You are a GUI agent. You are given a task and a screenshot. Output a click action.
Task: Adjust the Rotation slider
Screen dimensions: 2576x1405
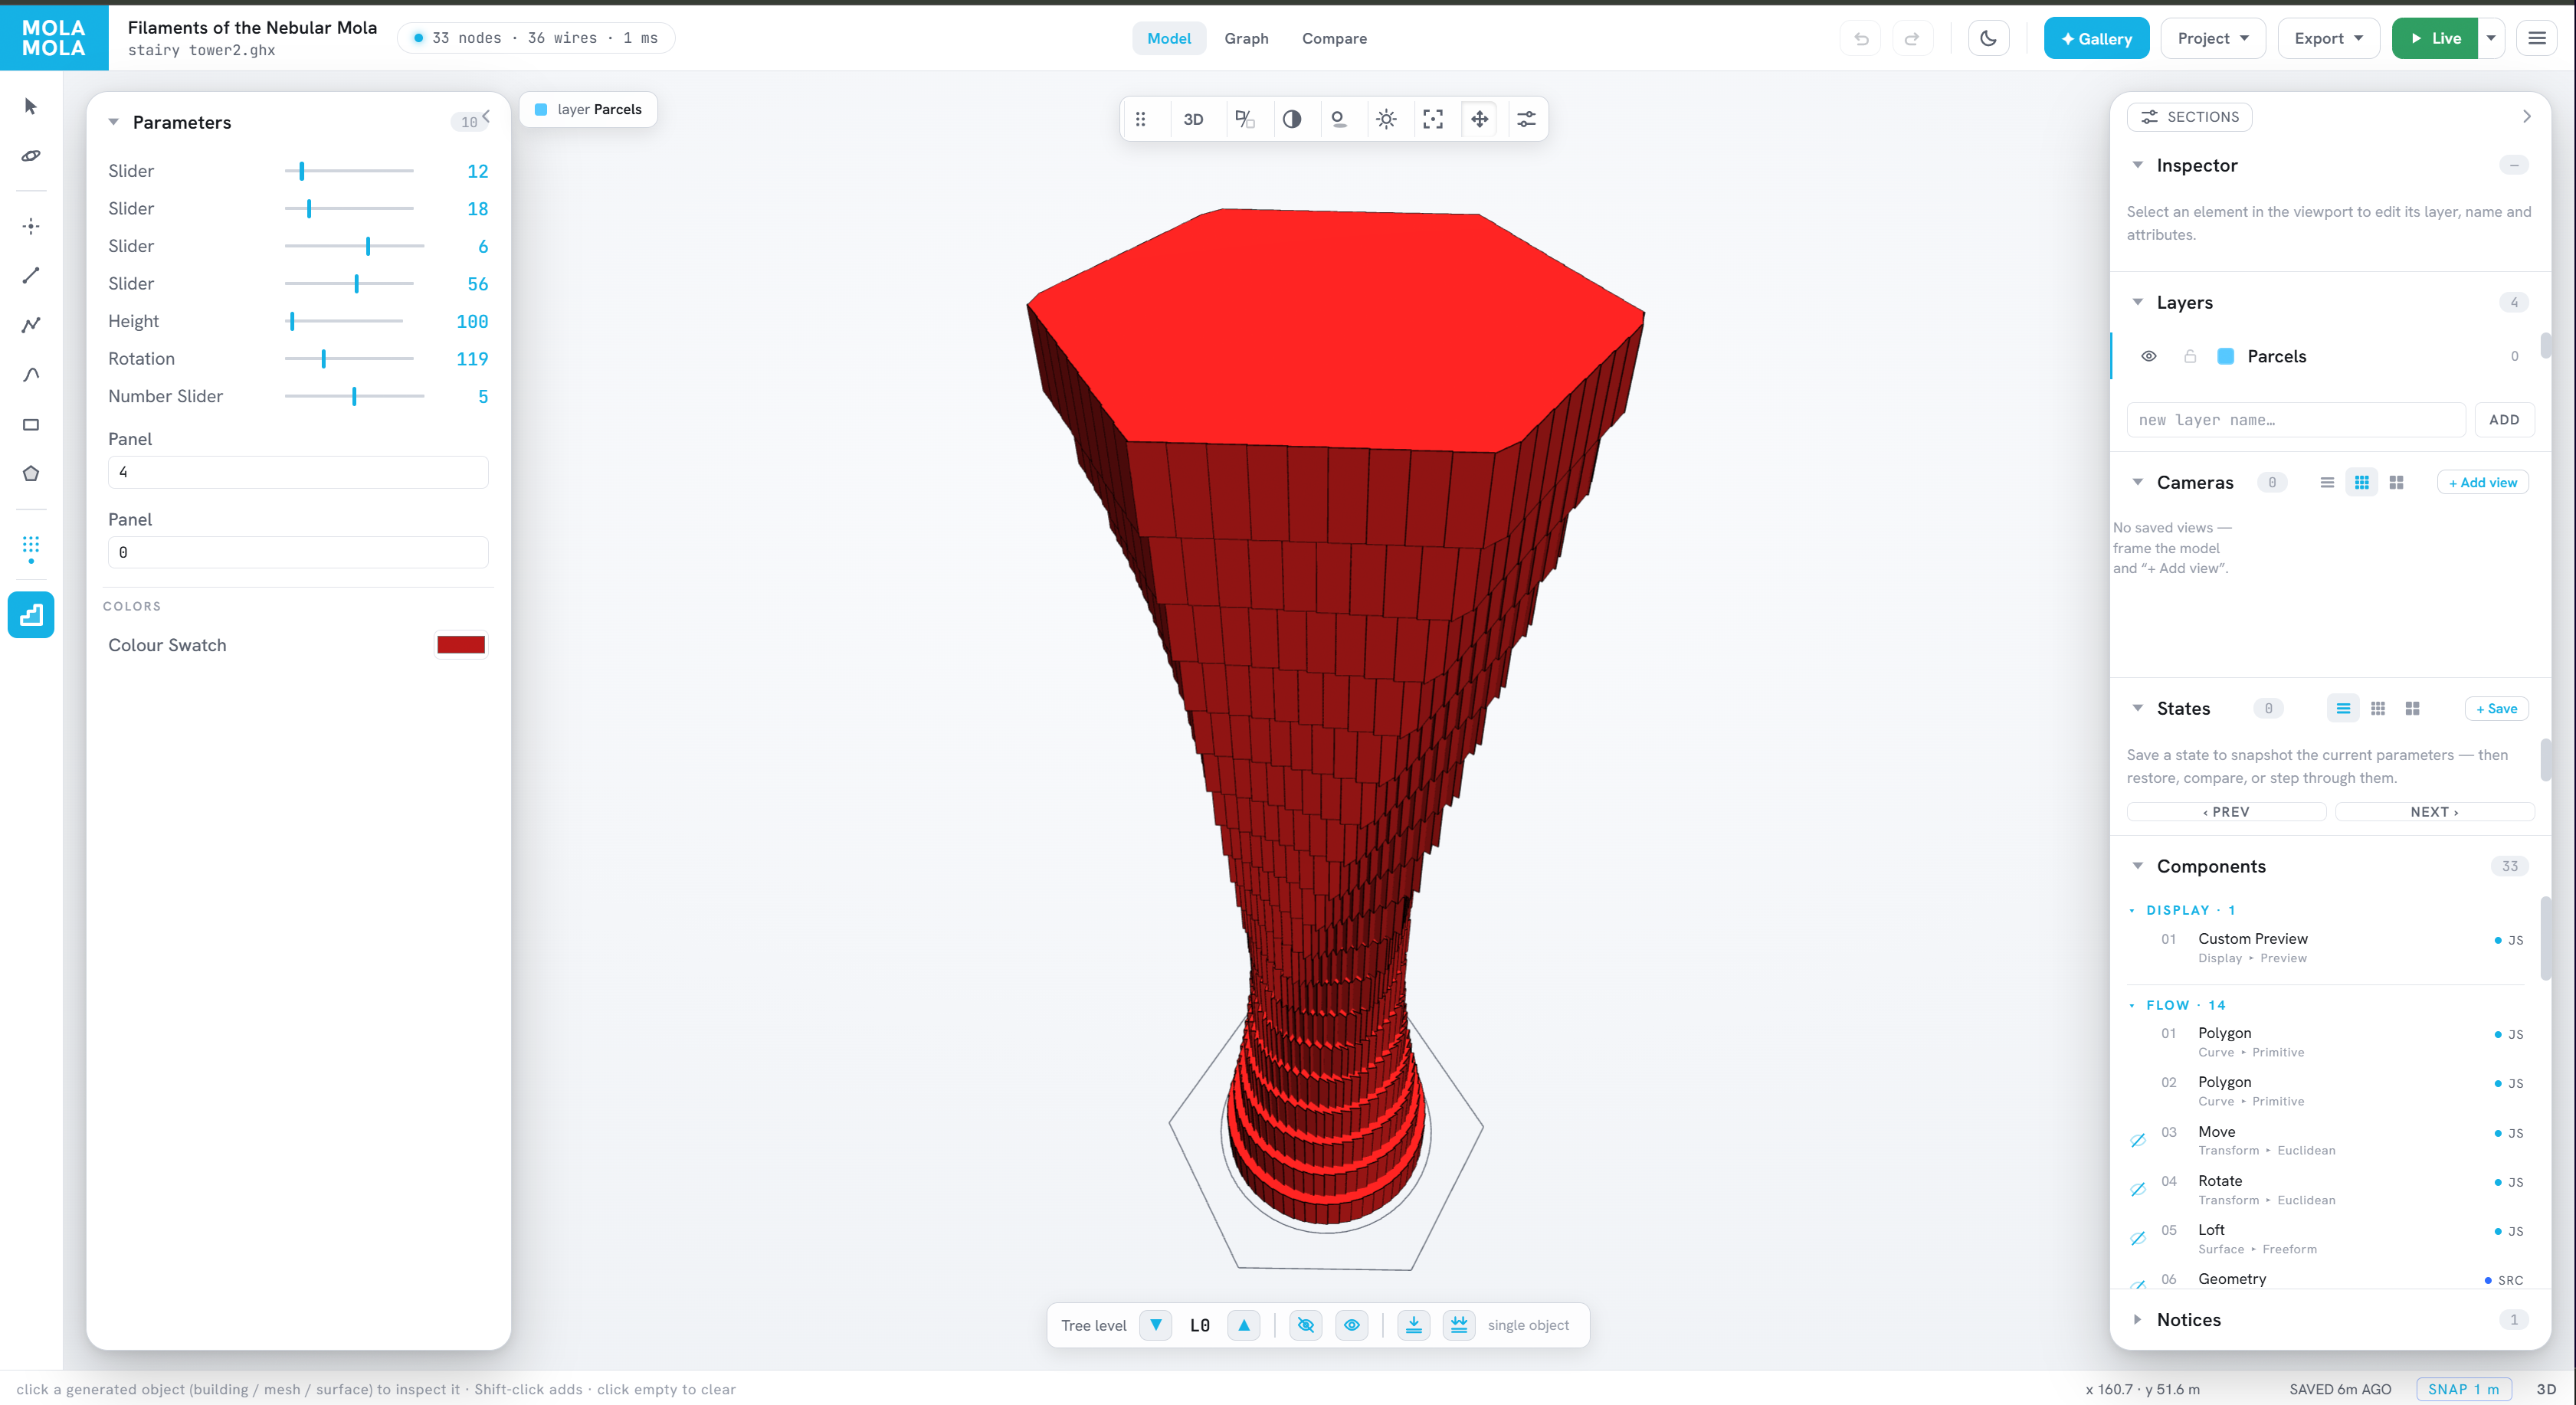[349, 358]
